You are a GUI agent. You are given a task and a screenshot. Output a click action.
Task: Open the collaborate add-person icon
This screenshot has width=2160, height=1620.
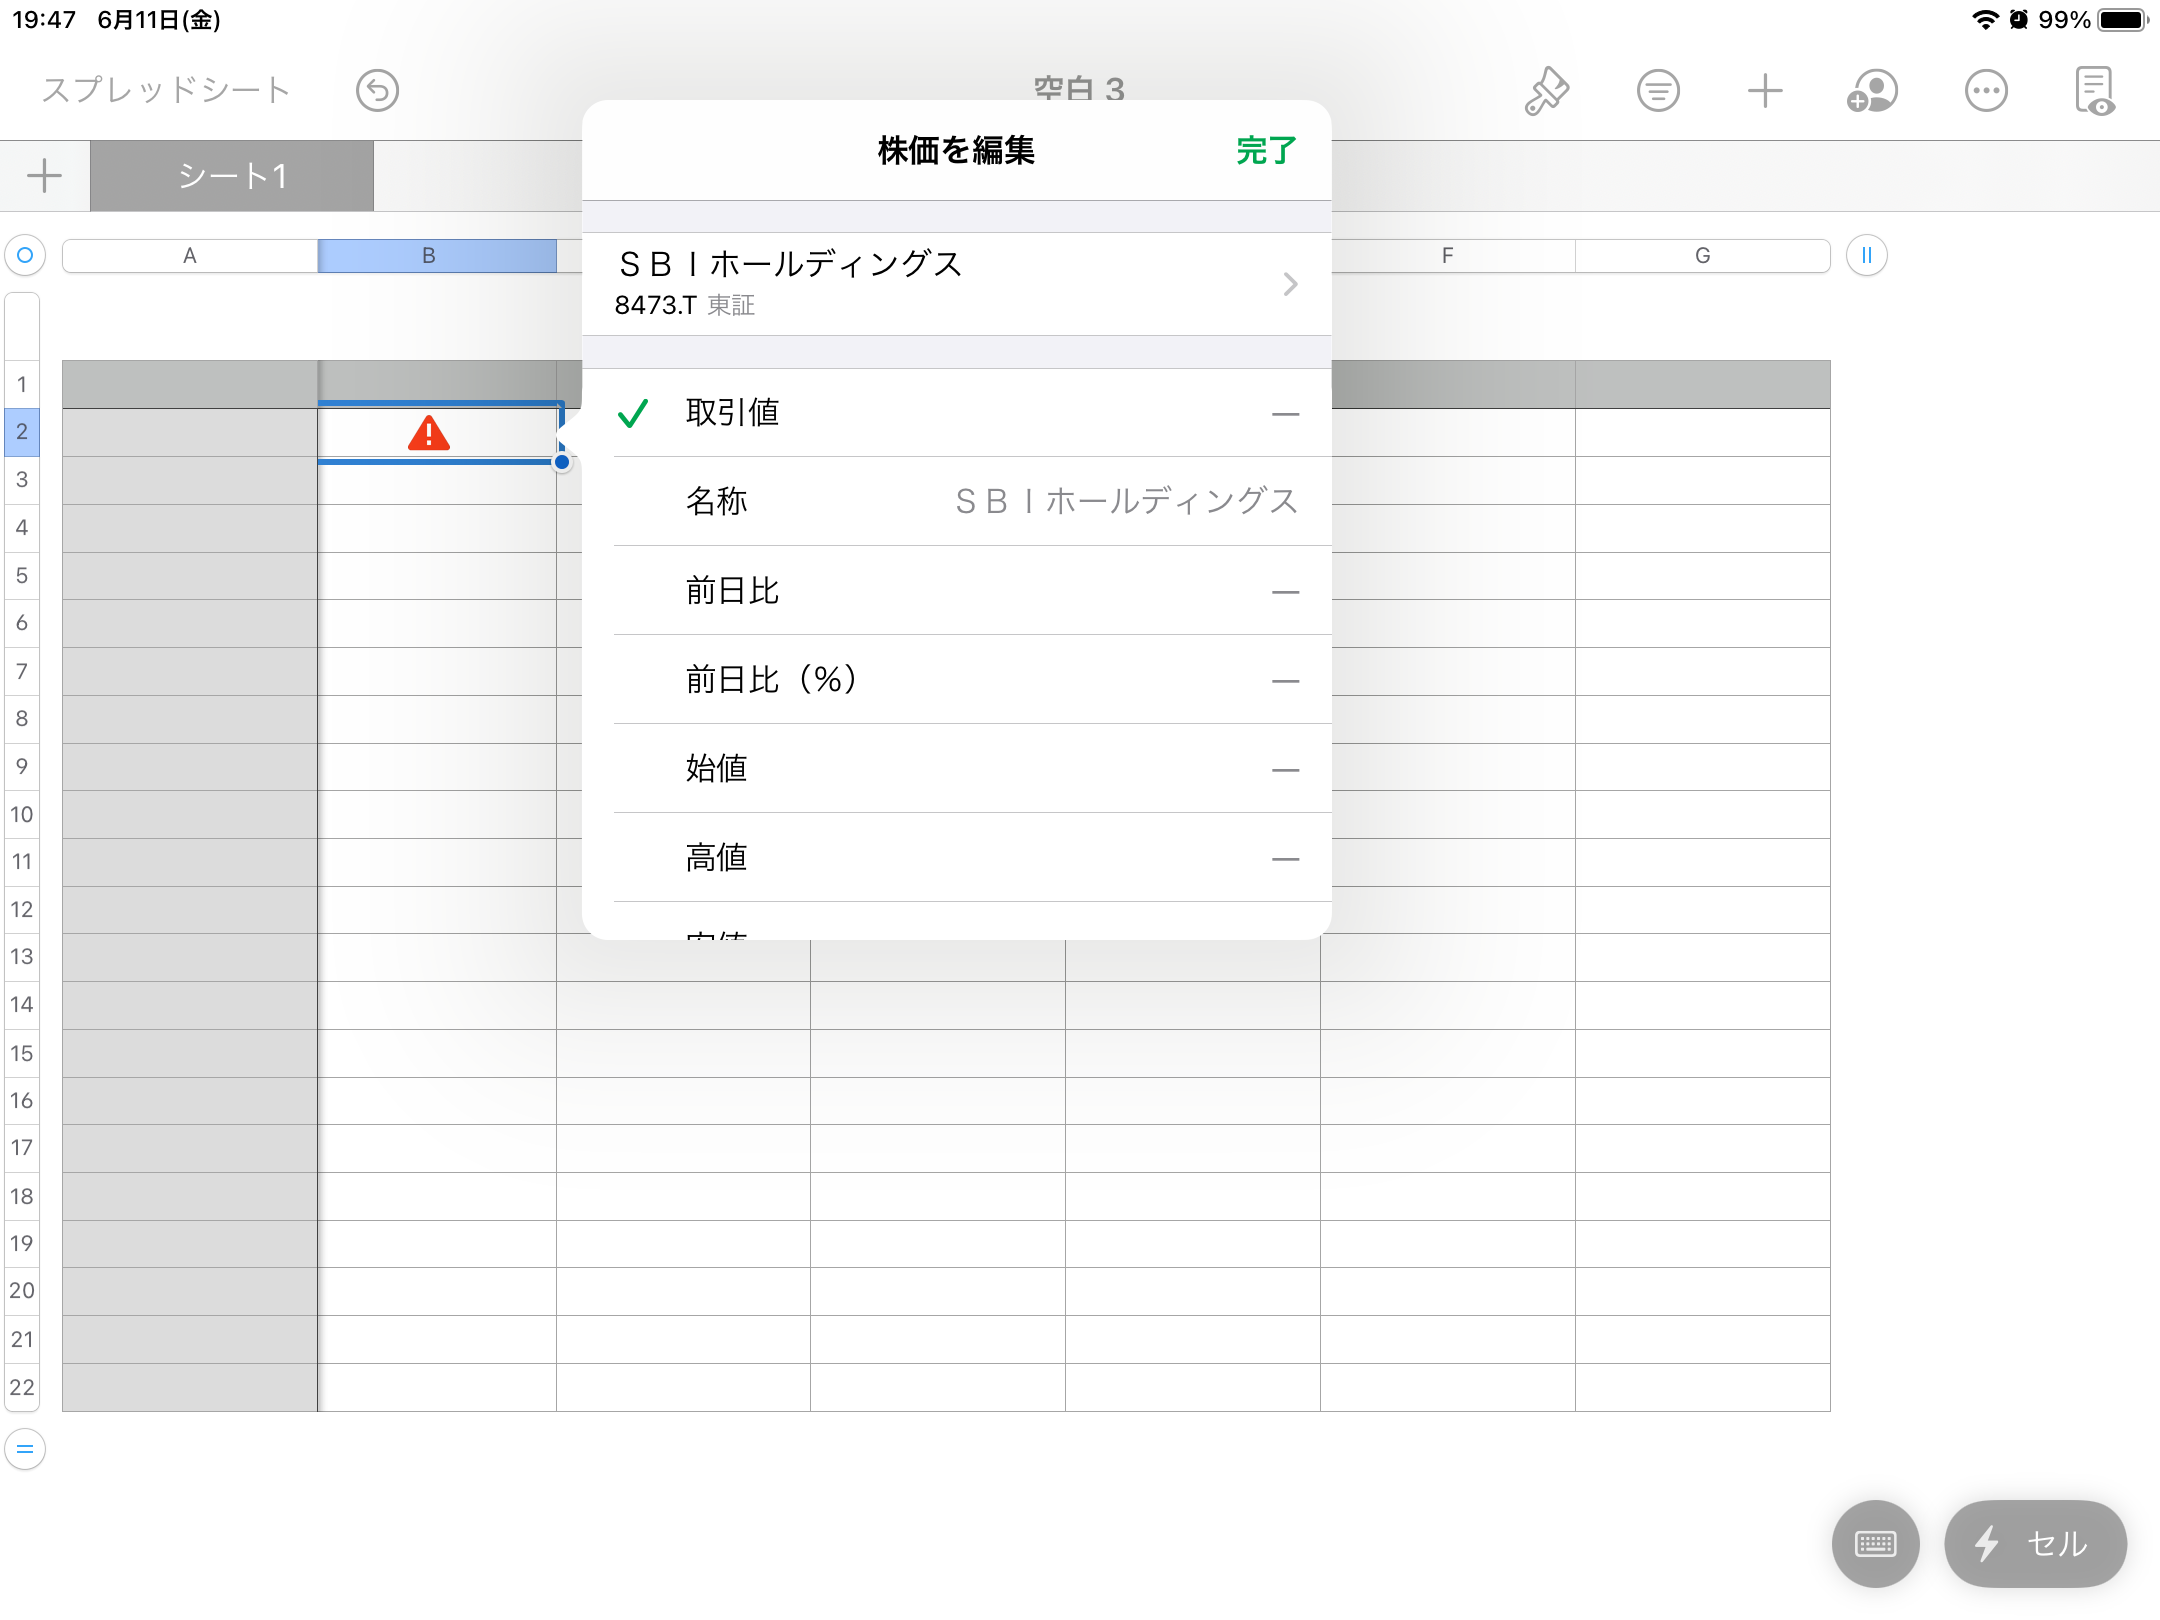coord(1872,91)
